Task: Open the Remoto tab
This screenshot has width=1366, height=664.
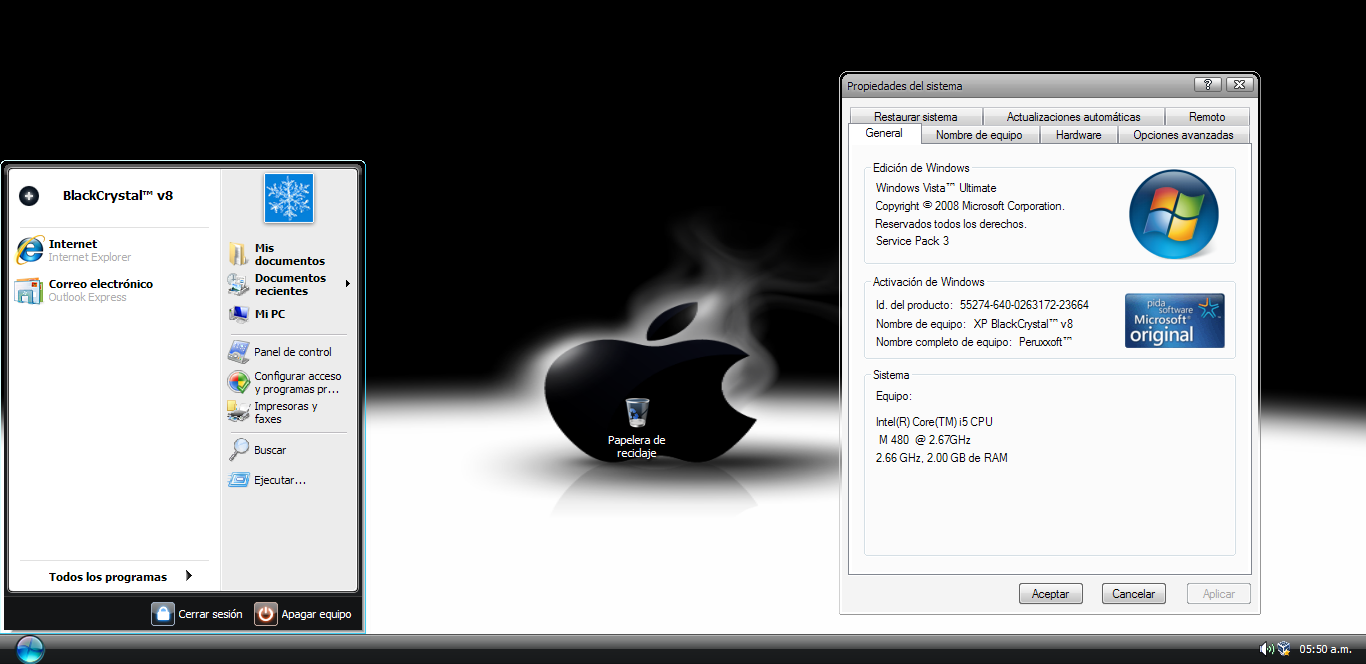Action: click(x=1207, y=117)
